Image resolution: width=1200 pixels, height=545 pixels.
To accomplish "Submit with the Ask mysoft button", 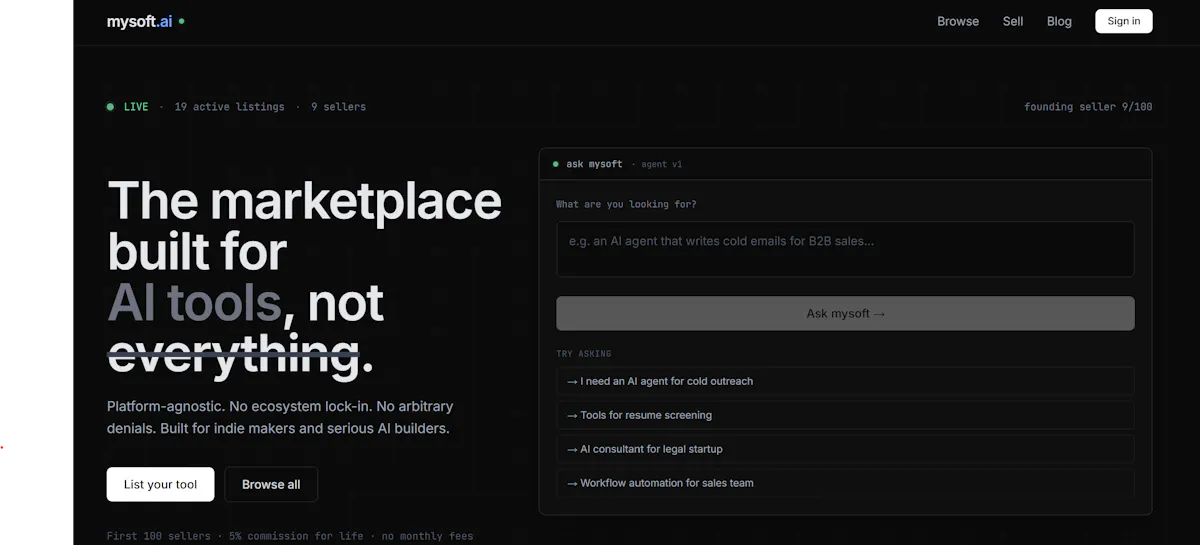I will pos(845,313).
